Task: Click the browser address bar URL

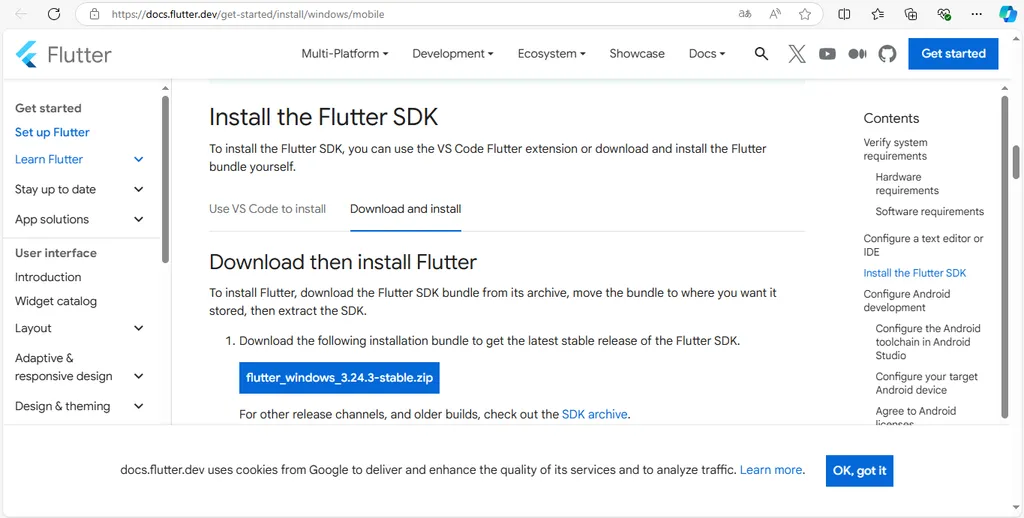Action: [248, 14]
